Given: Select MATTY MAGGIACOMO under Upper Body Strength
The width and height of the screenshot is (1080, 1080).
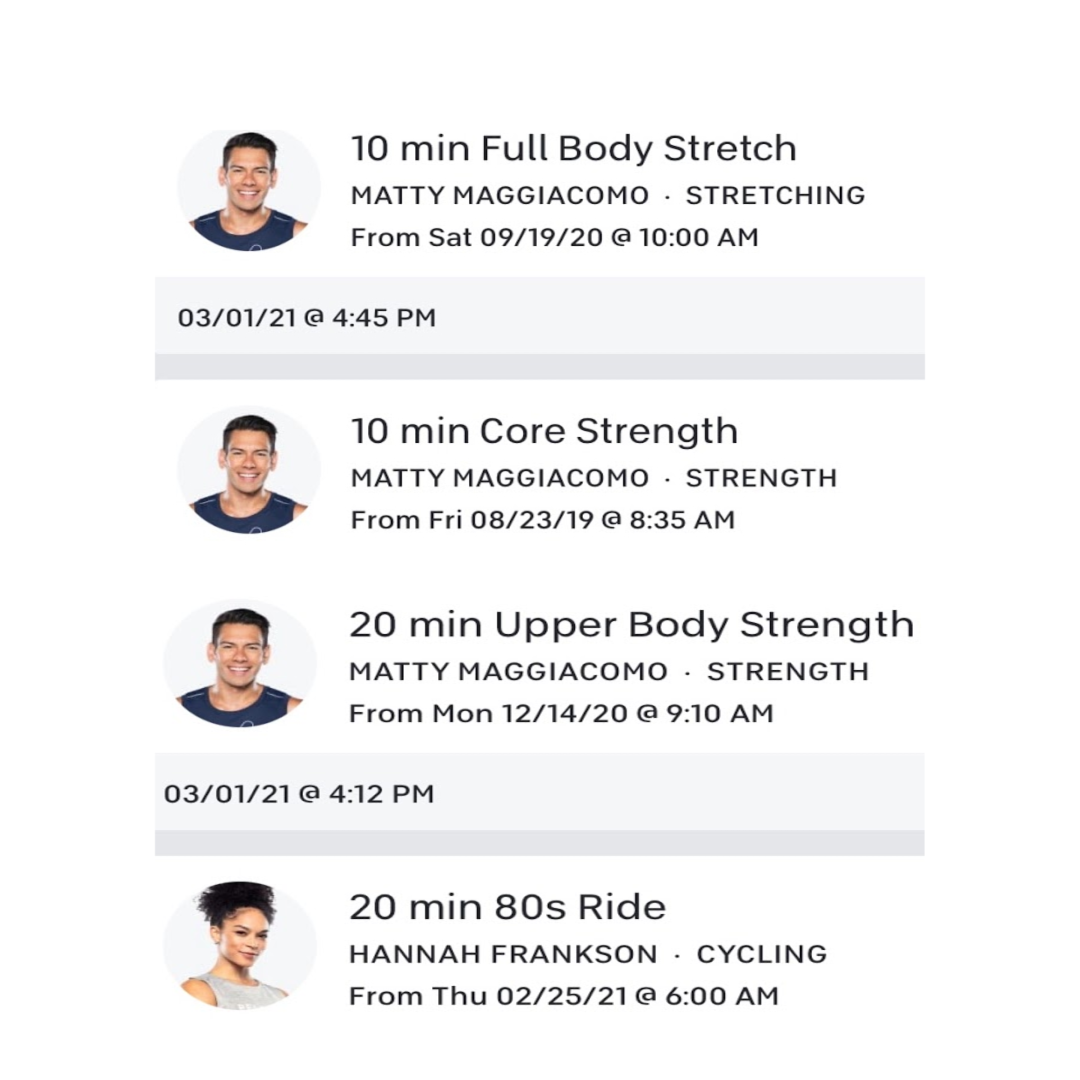Looking at the screenshot, I should 508,672.
